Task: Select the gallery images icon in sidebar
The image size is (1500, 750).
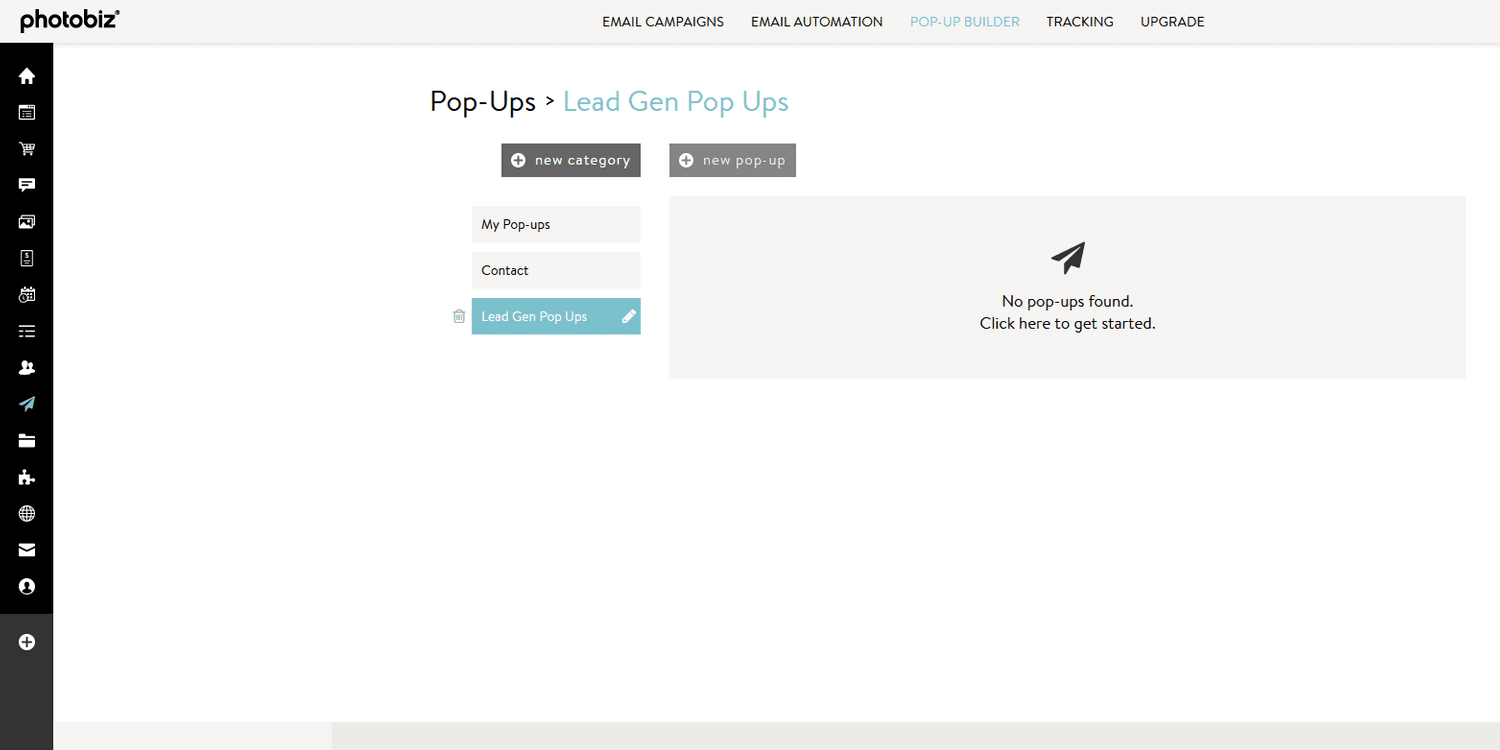Action: (x=27, y=221)
